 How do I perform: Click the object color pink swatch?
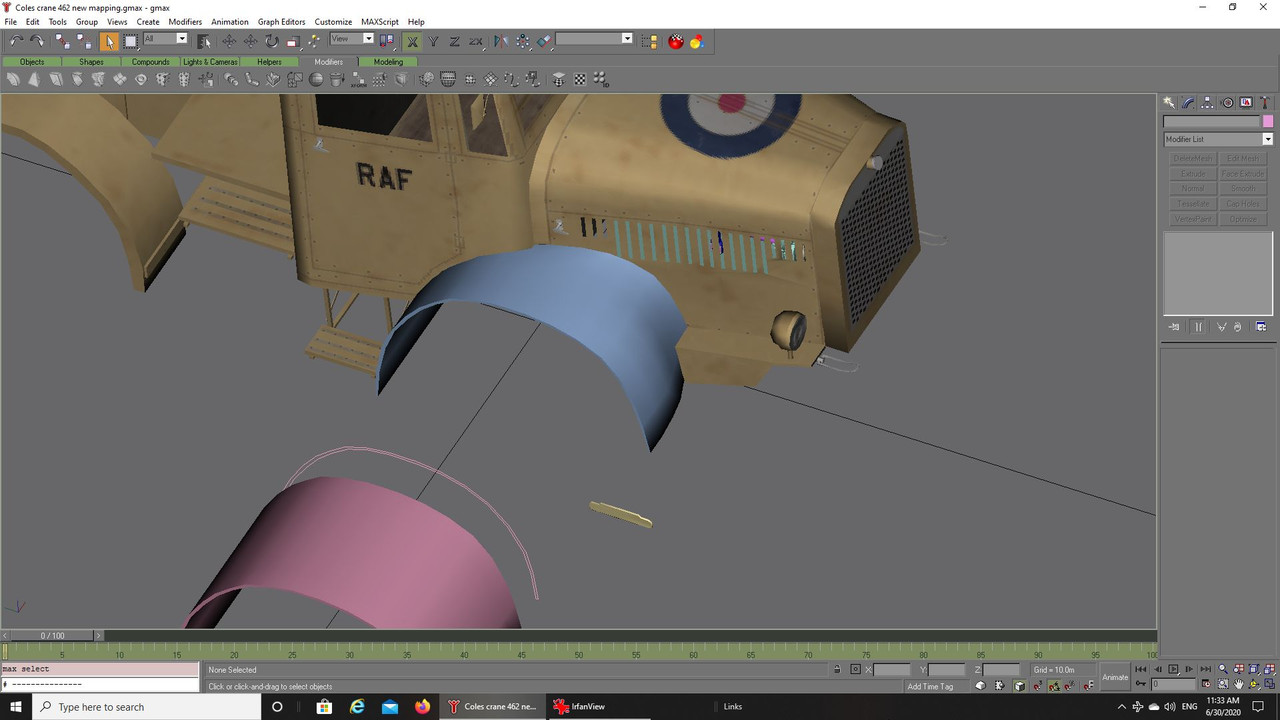(1268, 122)
